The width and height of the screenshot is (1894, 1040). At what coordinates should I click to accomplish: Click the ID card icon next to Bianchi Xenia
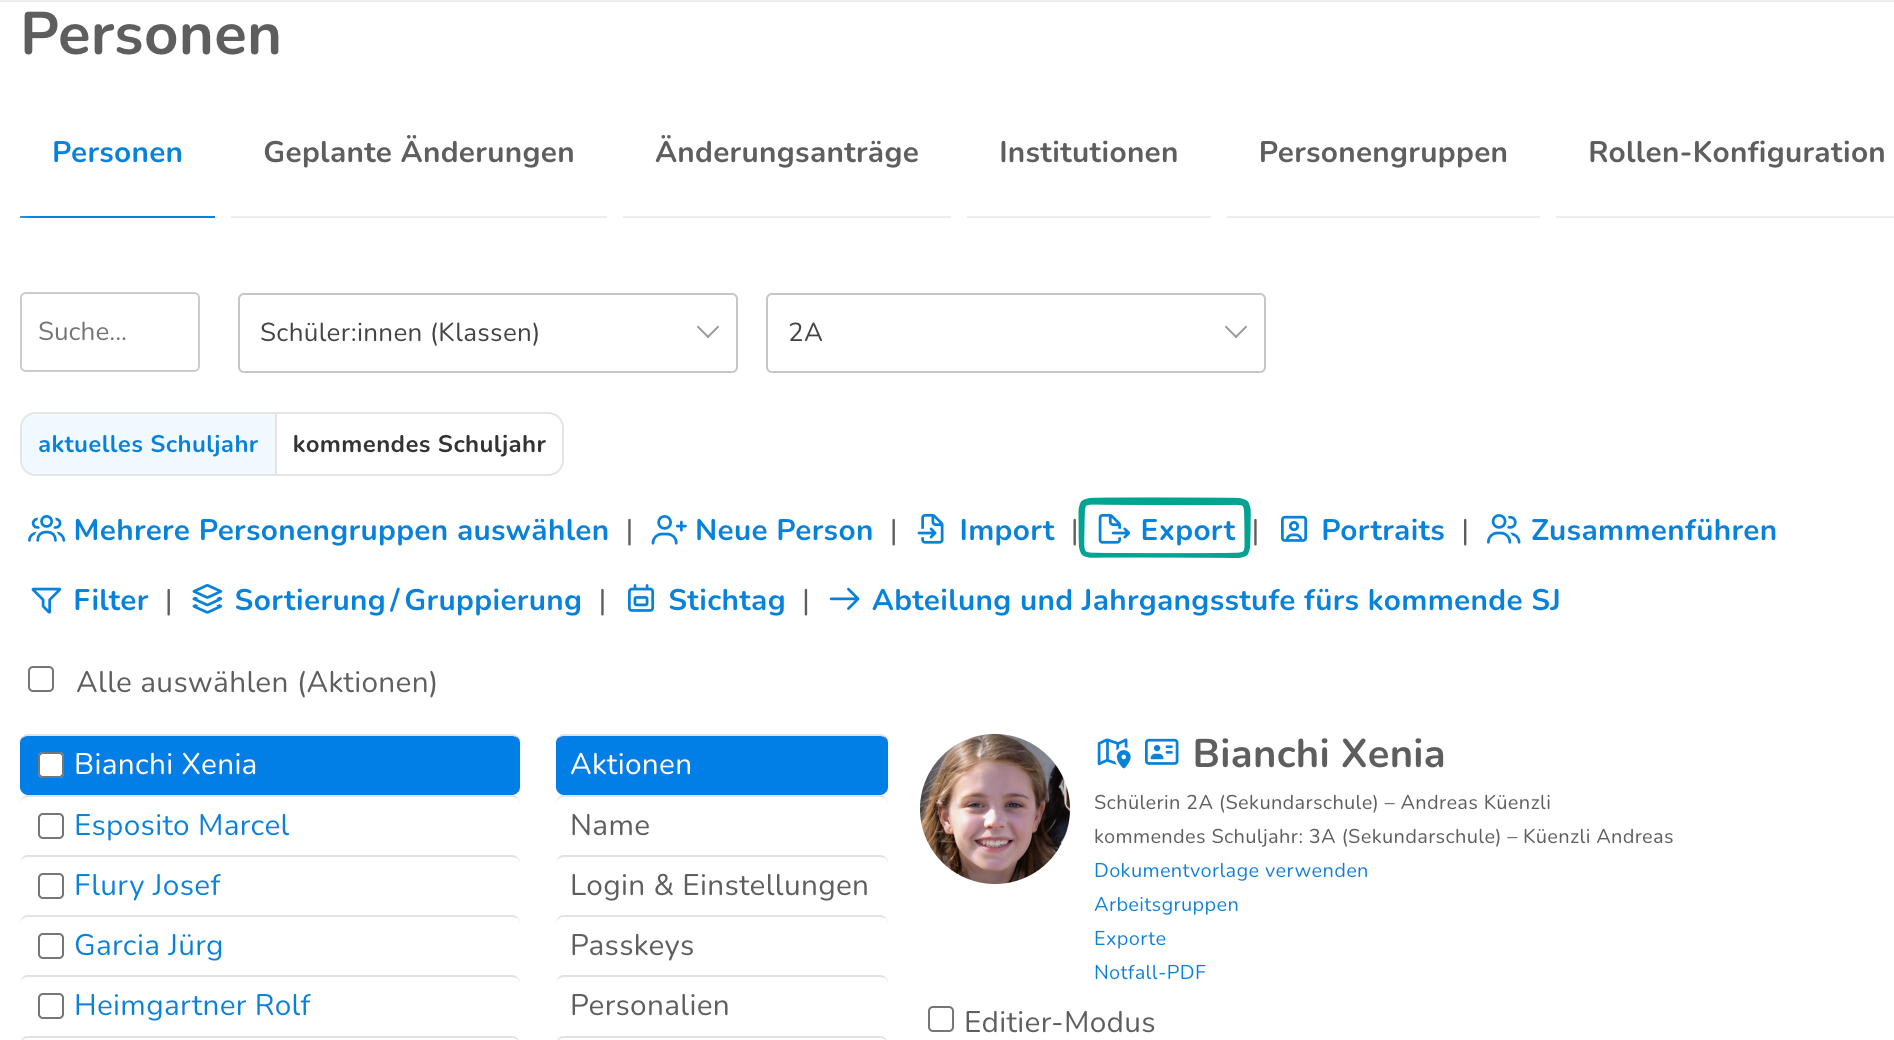tap(1161, 752)
